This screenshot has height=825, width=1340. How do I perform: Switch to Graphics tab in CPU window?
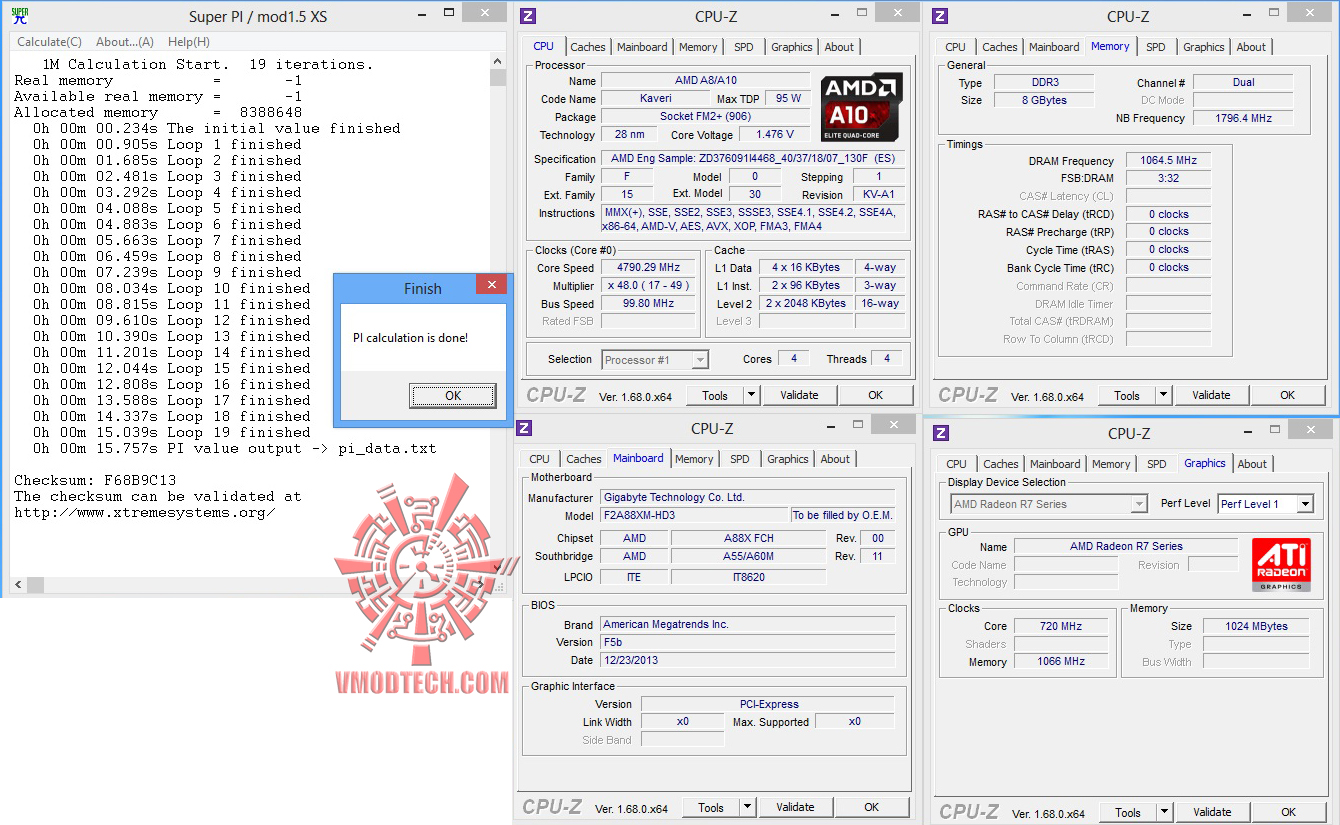click(x=792, y=47)
